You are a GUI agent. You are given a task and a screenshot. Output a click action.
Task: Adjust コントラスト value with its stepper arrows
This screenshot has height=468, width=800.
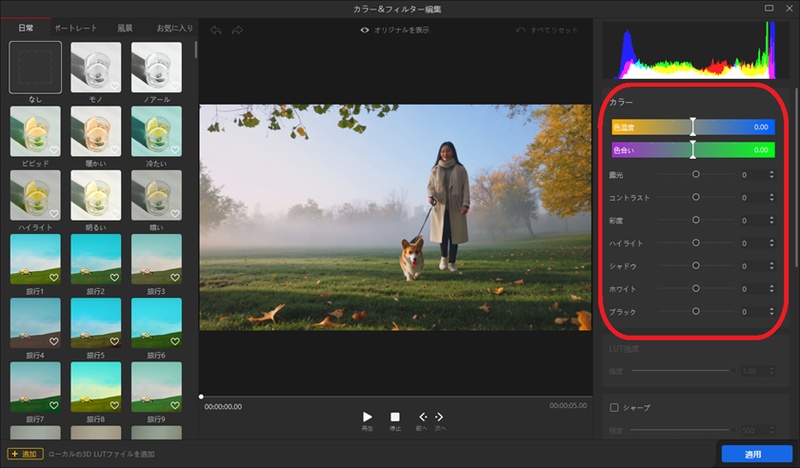pos(771,197)
